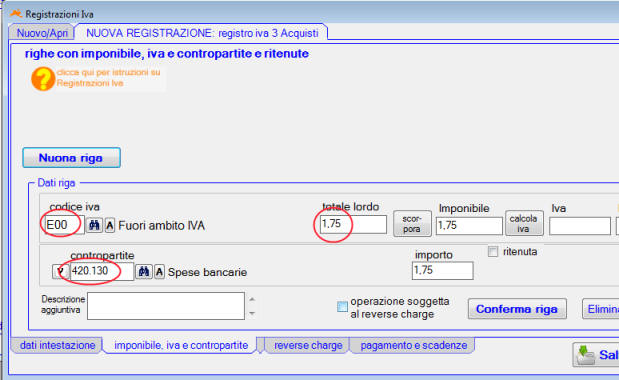
Task: Click the importo field showing 1,75
Action: pos(443,271)
